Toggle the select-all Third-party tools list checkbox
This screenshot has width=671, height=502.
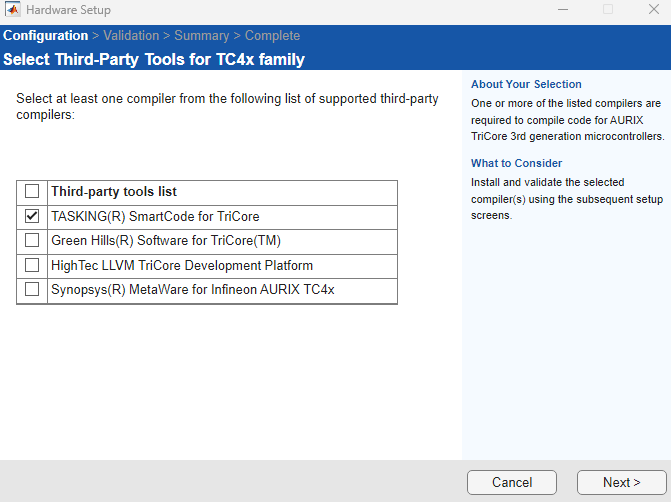coord(32,191)
